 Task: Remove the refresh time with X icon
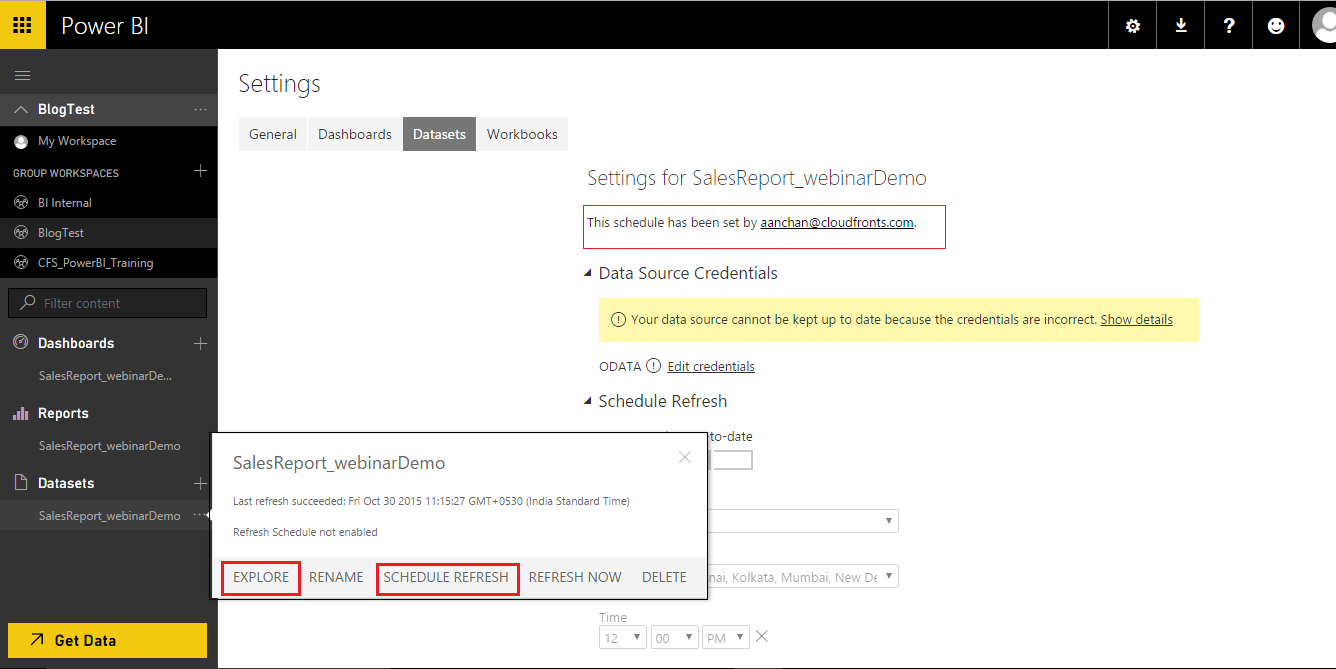click(762, 636)
